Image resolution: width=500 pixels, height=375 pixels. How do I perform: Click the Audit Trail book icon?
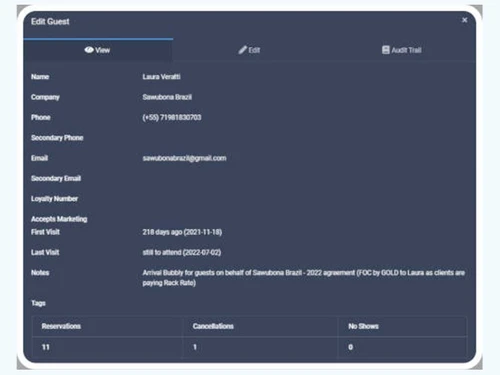[x=385, y=50]
